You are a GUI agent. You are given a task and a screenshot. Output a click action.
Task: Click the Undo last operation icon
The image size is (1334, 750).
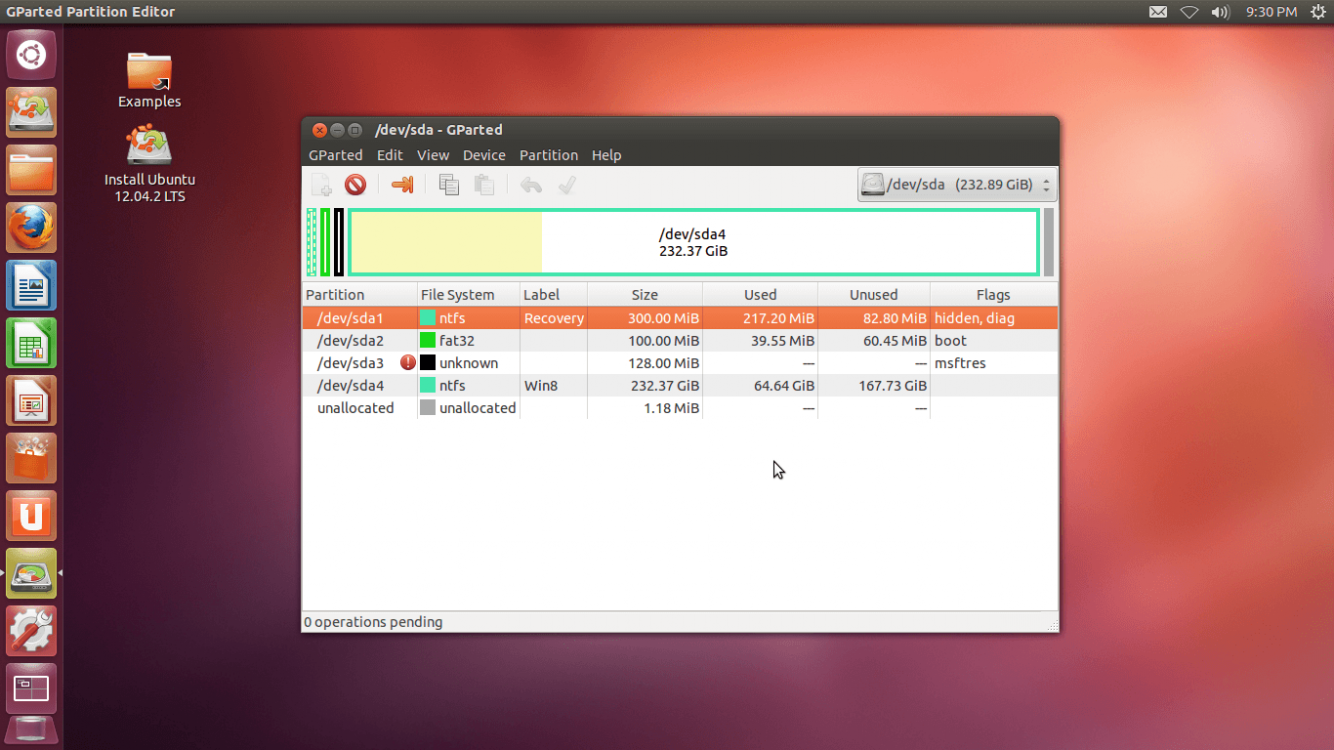tap(531, 185)
